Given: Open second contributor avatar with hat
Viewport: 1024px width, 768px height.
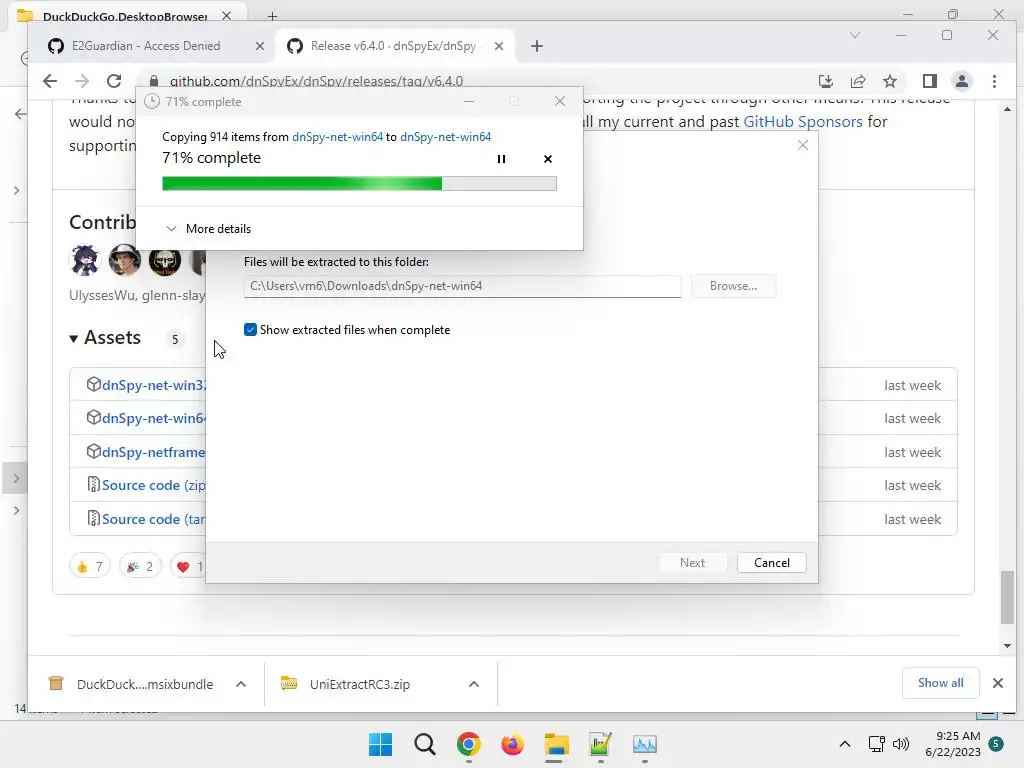Looking at the screenshot, I should click(x=125, y=261).
